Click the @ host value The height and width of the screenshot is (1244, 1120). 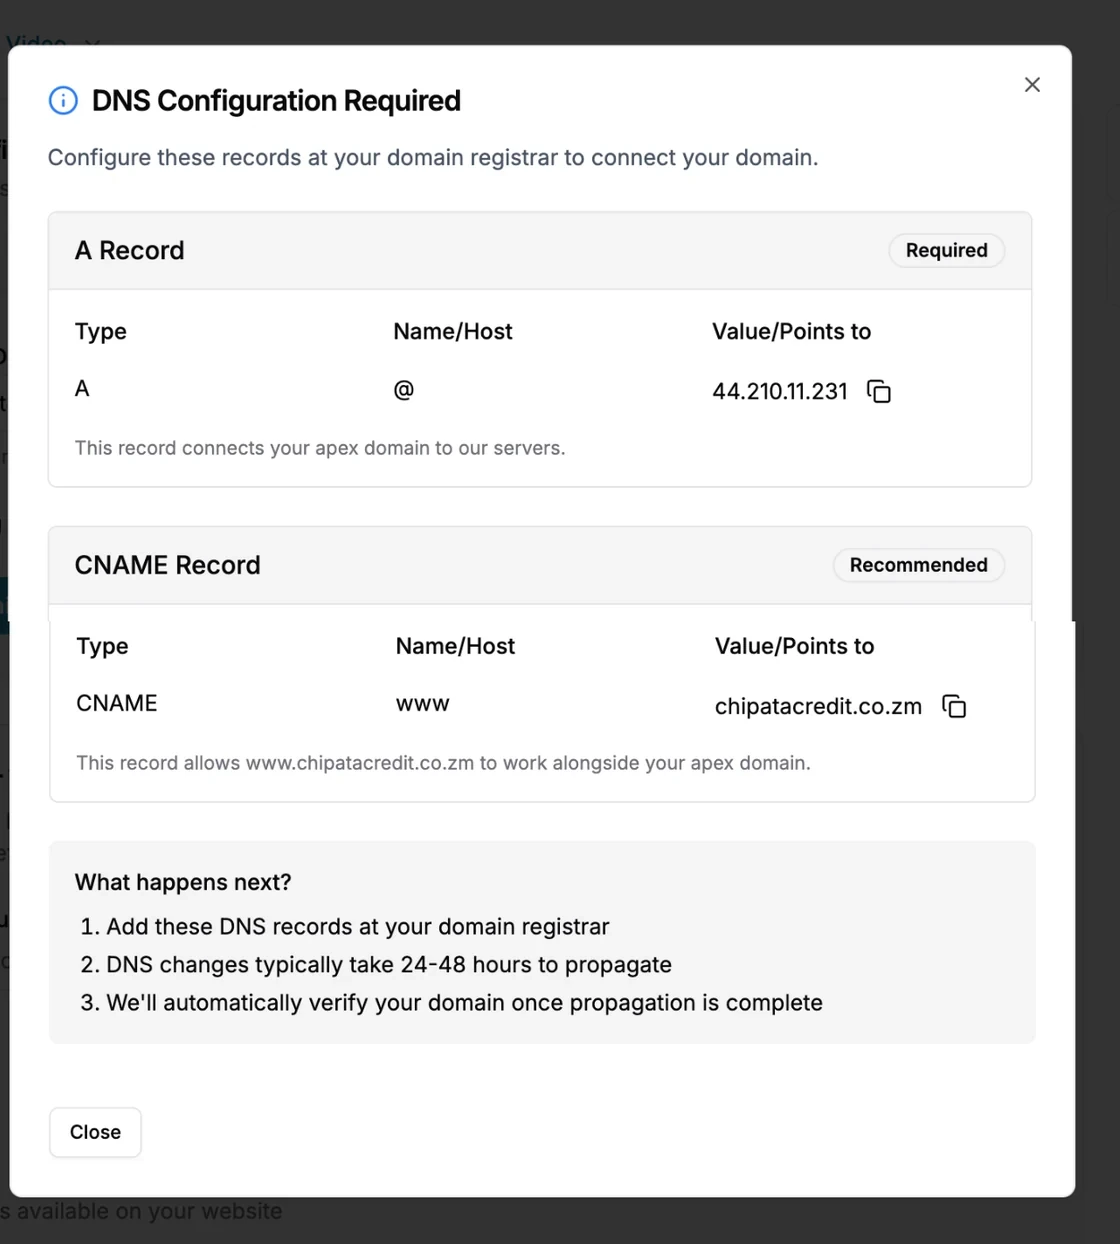(404, 390)
